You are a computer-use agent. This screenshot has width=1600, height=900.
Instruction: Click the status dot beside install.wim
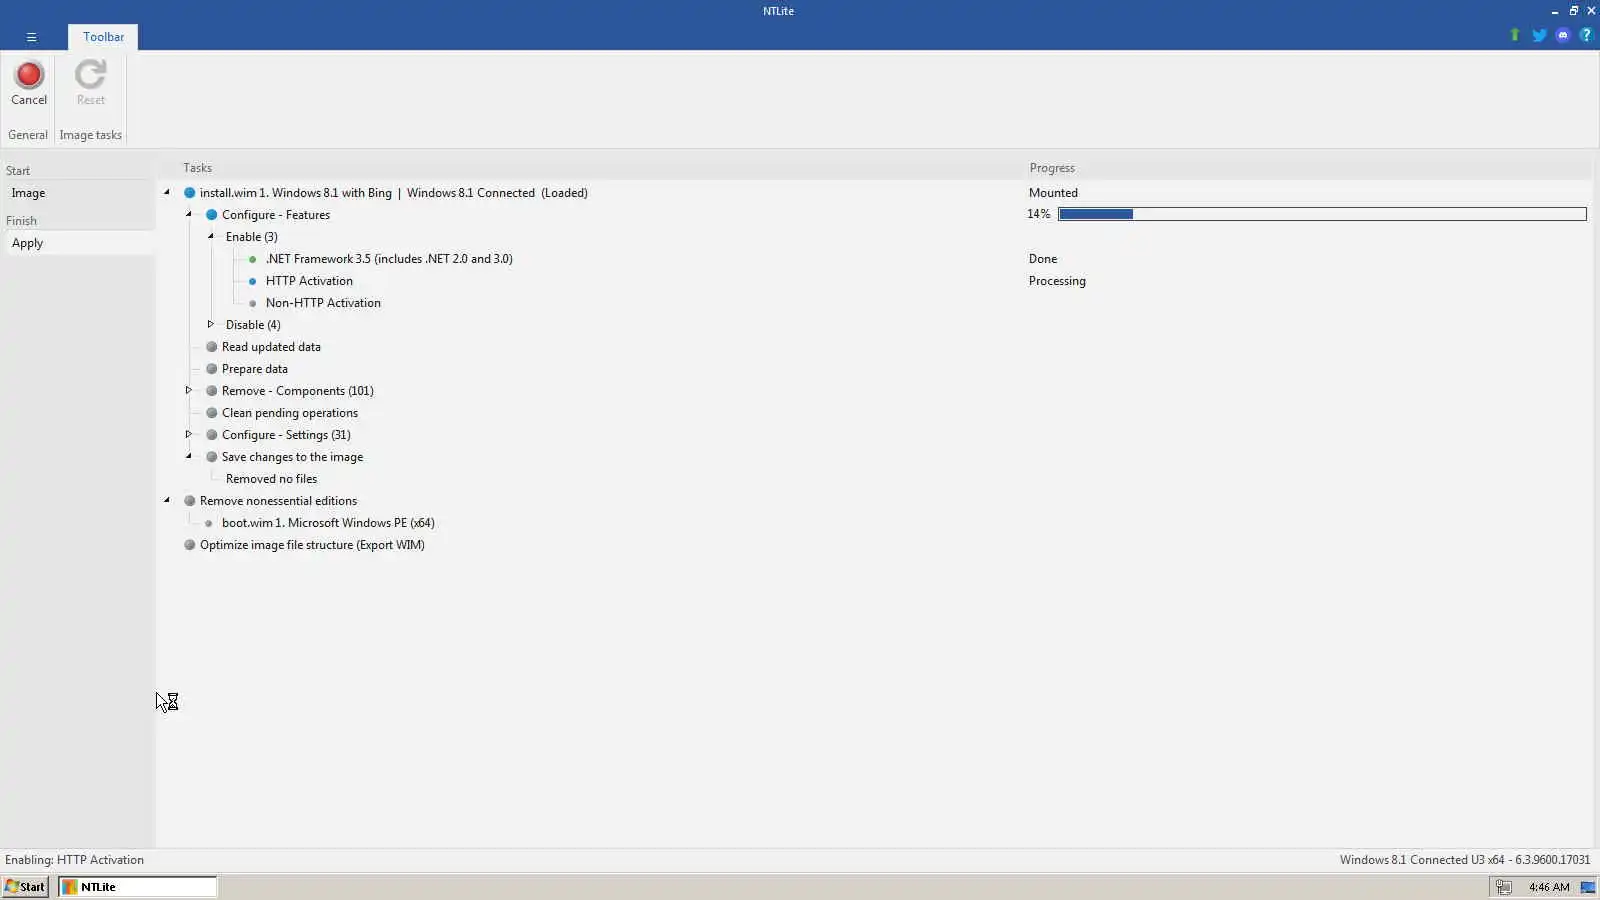pos(189,193)
